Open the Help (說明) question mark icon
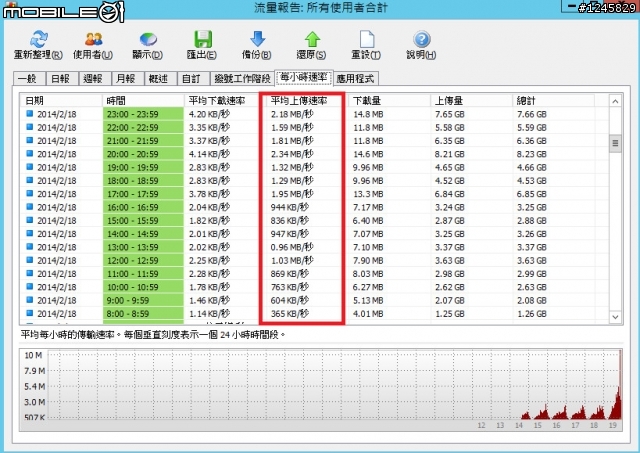The width and height of the screenshot is (640, 453). click(422, 40)
